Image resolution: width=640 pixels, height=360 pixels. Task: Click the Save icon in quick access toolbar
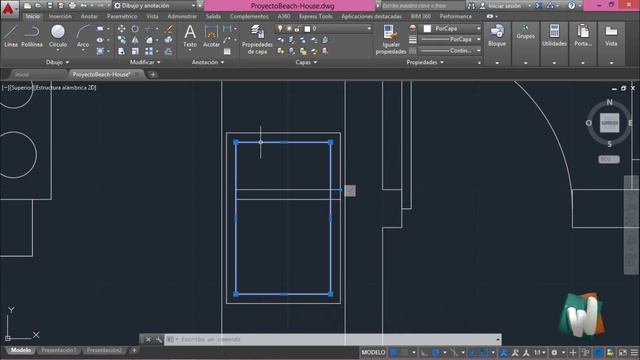point(50,6)
